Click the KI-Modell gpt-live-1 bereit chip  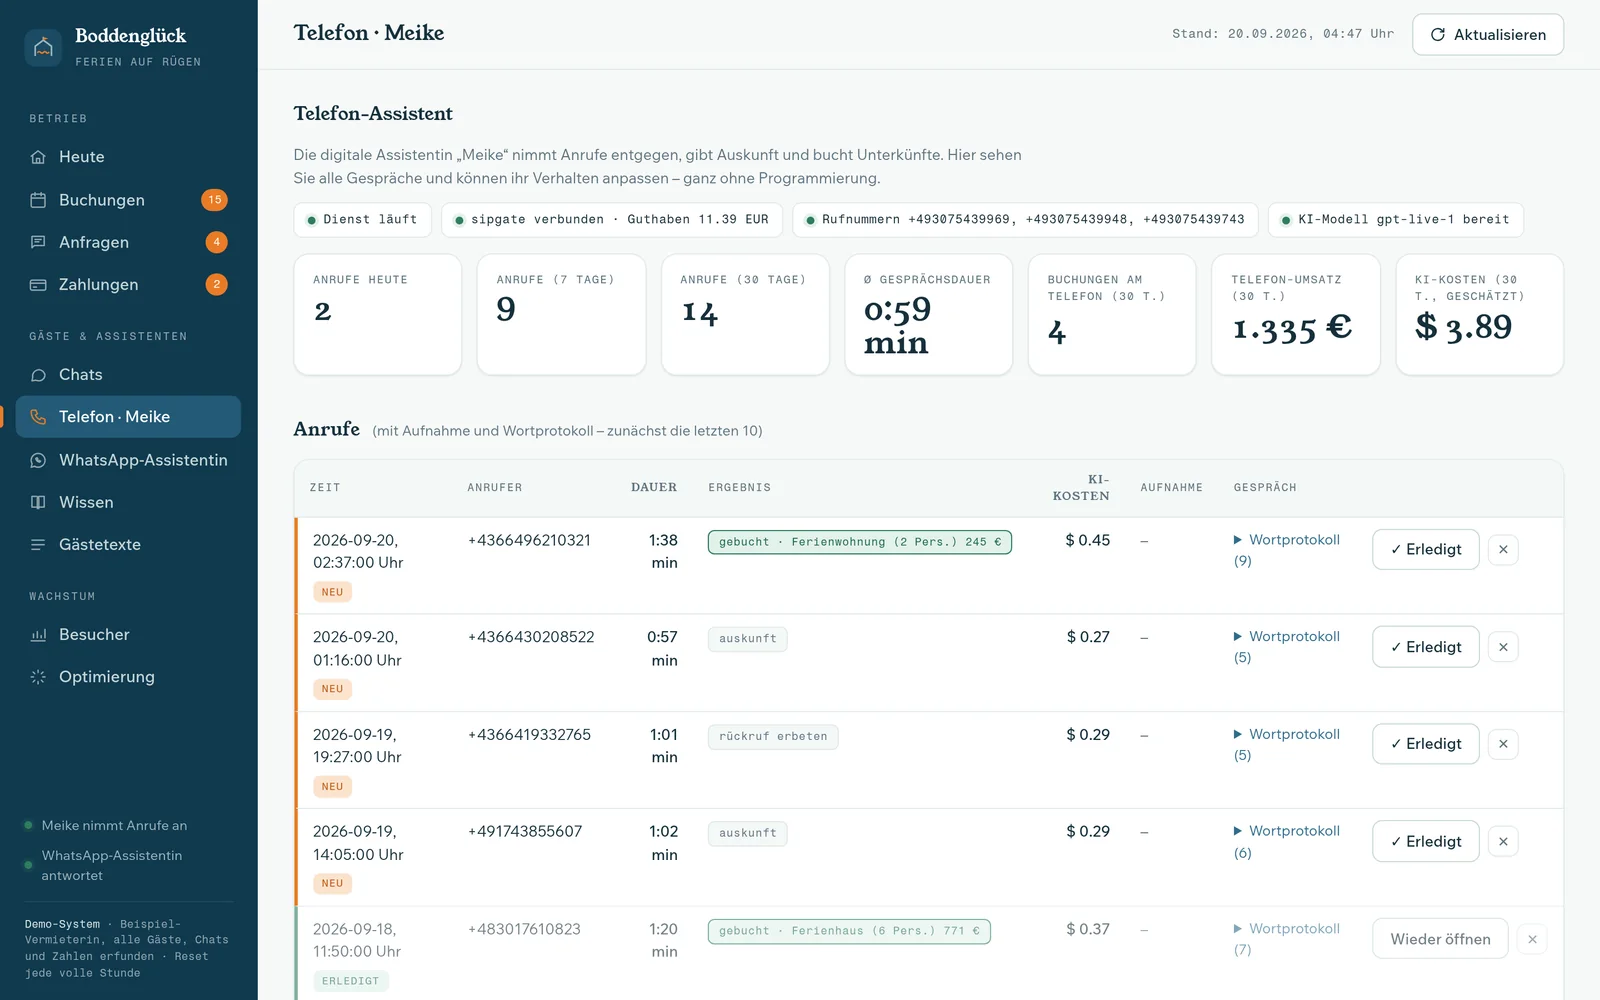[1396, 220]
